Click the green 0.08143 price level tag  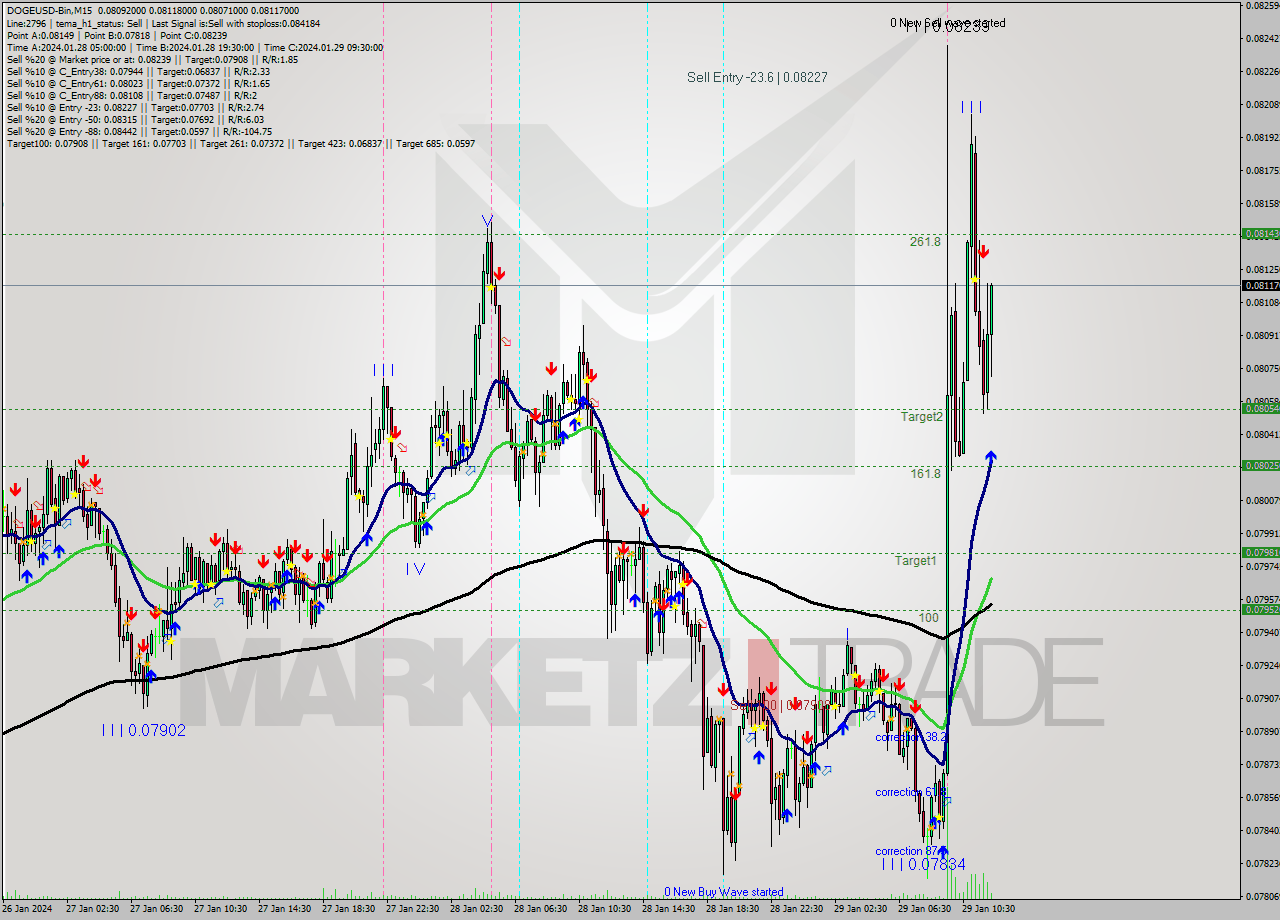pyautogui.click(x=1260, y=233)
